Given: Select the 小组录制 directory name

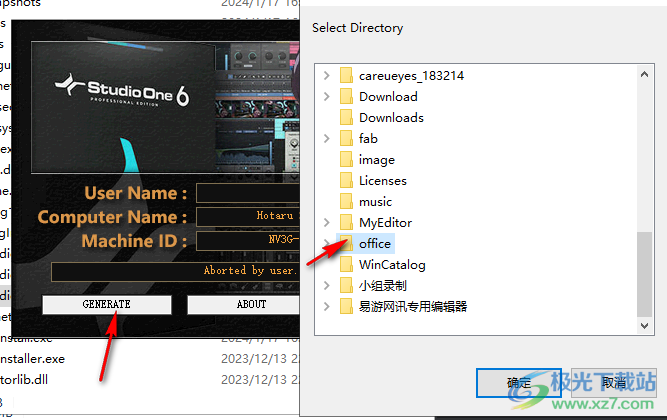Looking at the screenshot, I should (382, 286).
